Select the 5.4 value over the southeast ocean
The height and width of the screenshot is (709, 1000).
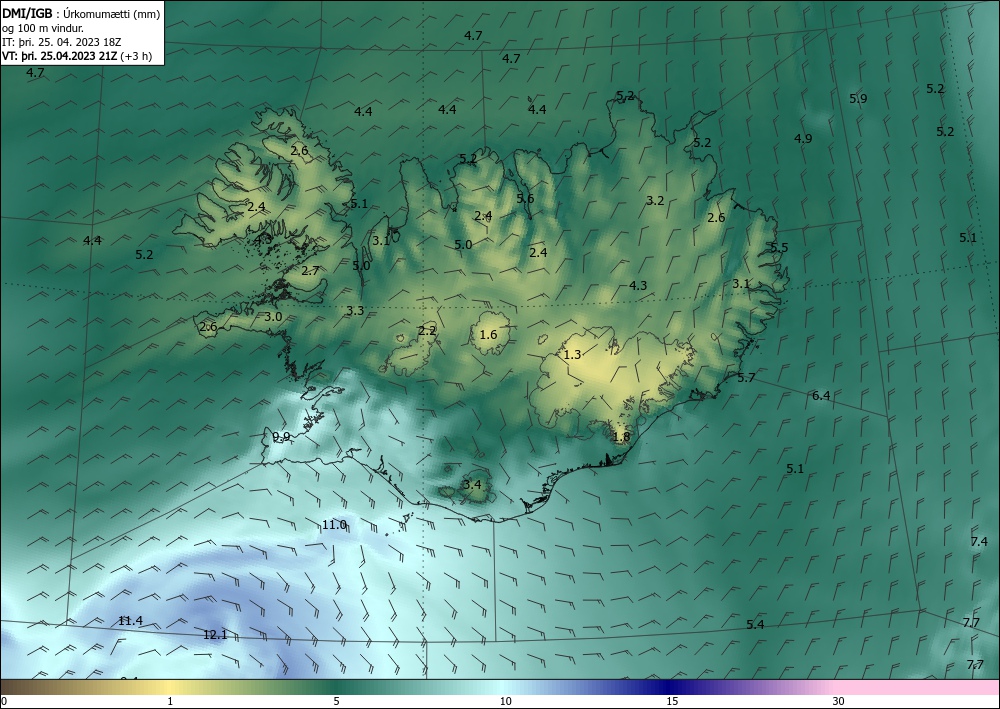click(755, 624)
